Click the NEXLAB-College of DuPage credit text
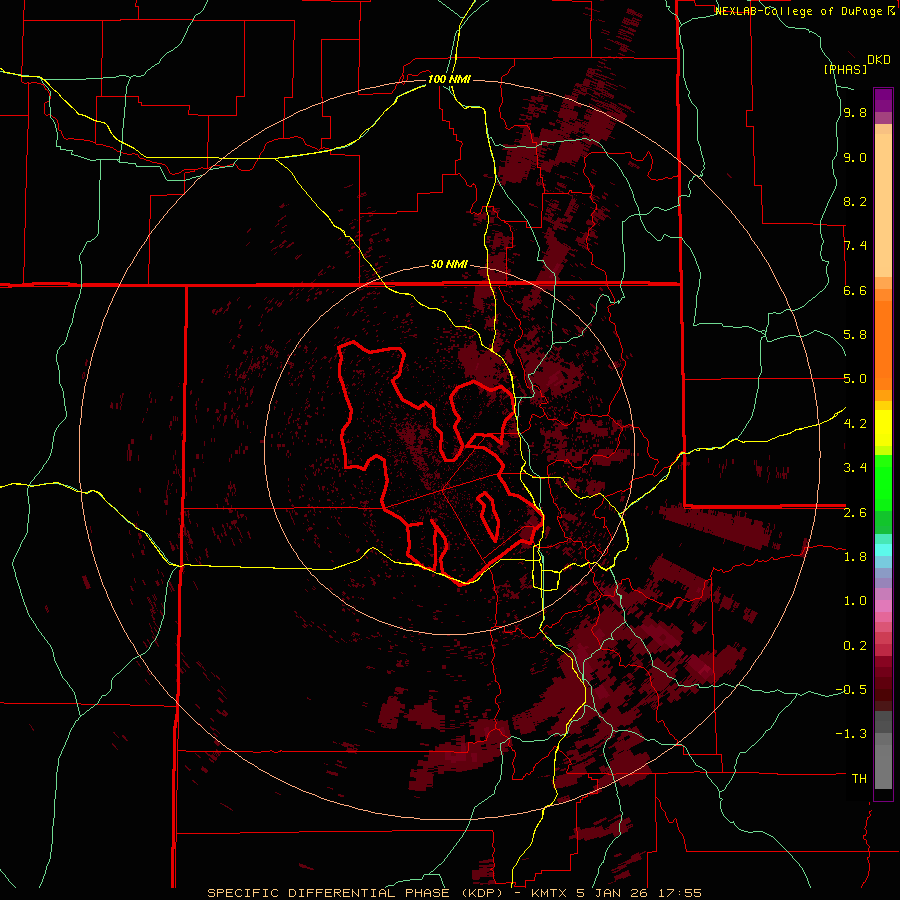The height and width of the screenshot is (900, 900). click(800, 11)
